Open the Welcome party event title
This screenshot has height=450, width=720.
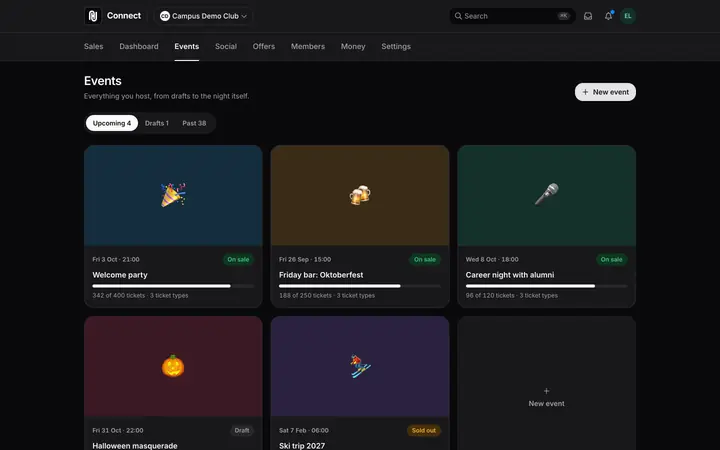pos(120,275)
